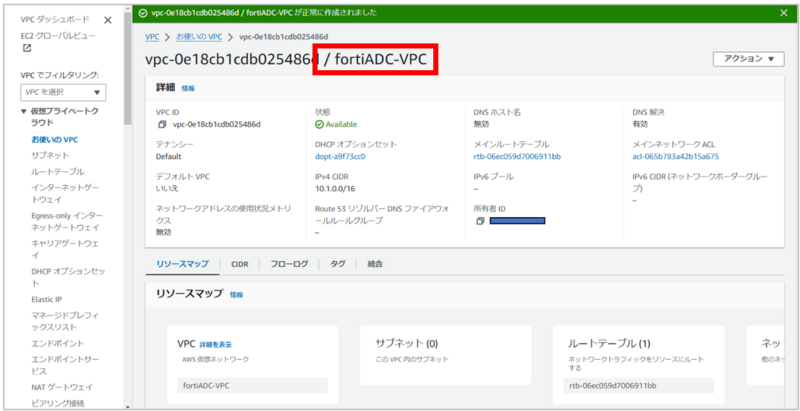This screenshot has height=411, width=800.
Task: Click the IPv4 CIDR value 10.1.0.0/16
Action: click(x=335, y=189)
